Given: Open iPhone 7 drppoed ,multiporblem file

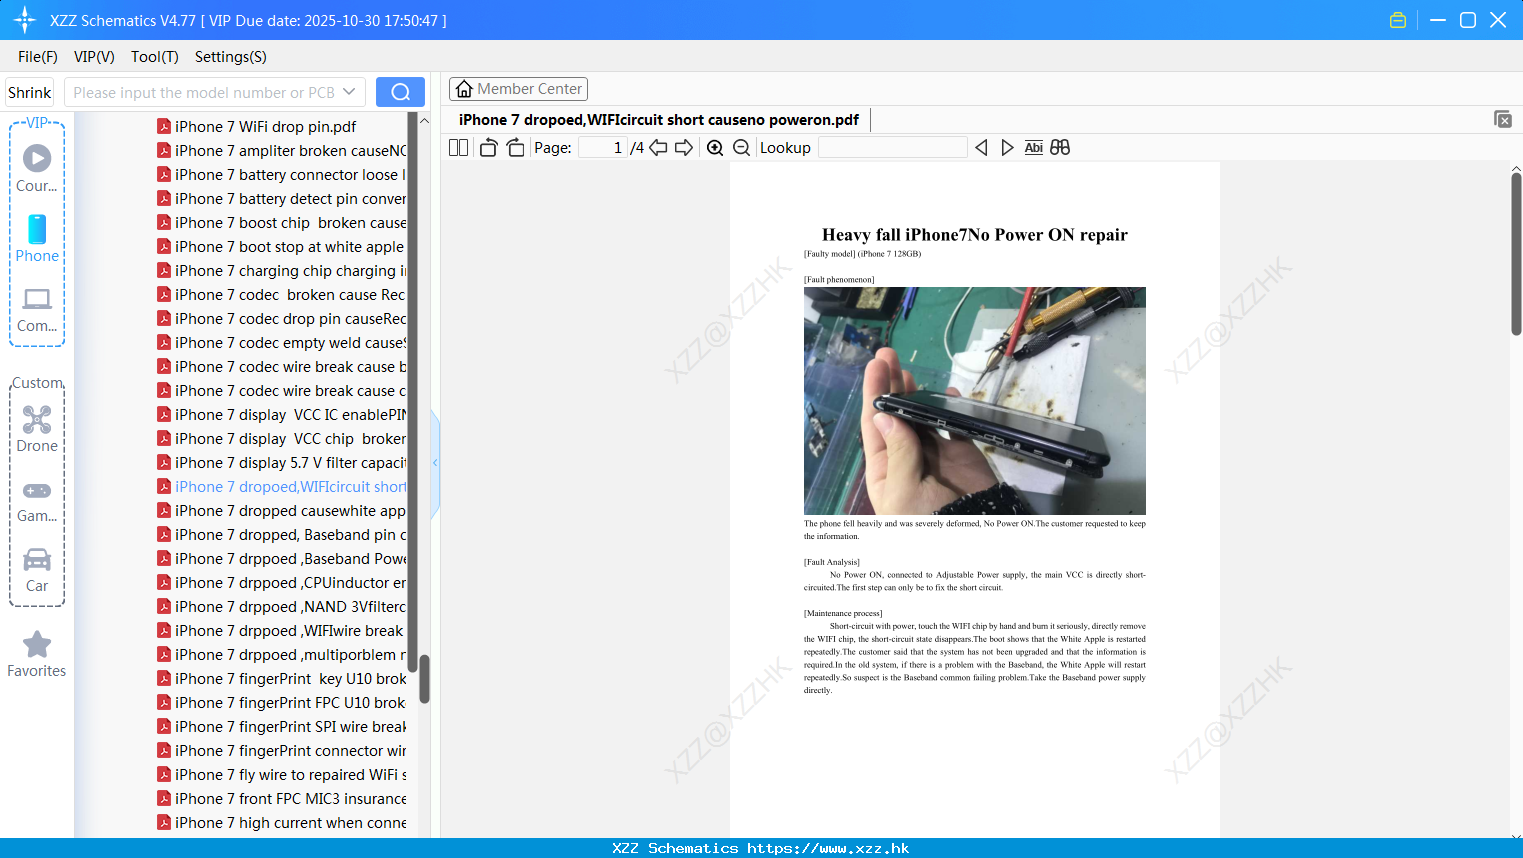Looking at the screenshot, I should (x=281, y=654).
